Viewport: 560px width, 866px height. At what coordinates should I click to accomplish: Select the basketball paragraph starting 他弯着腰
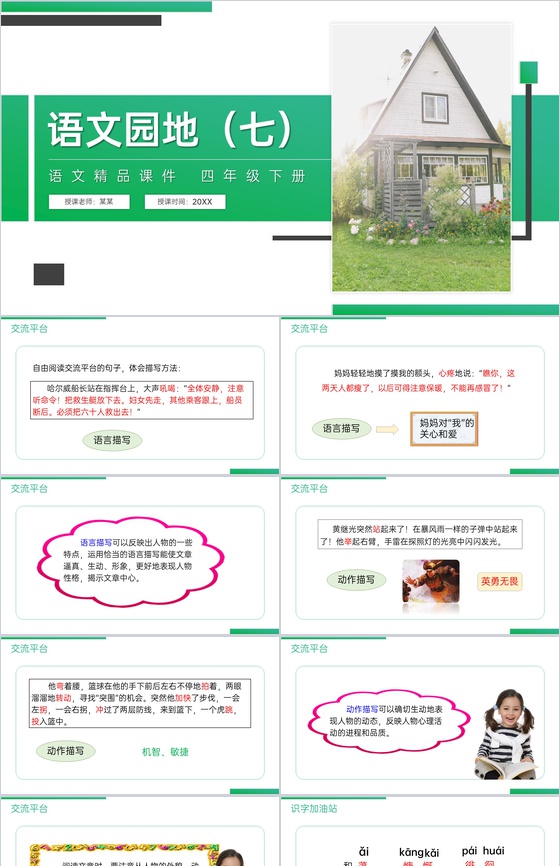140,704
